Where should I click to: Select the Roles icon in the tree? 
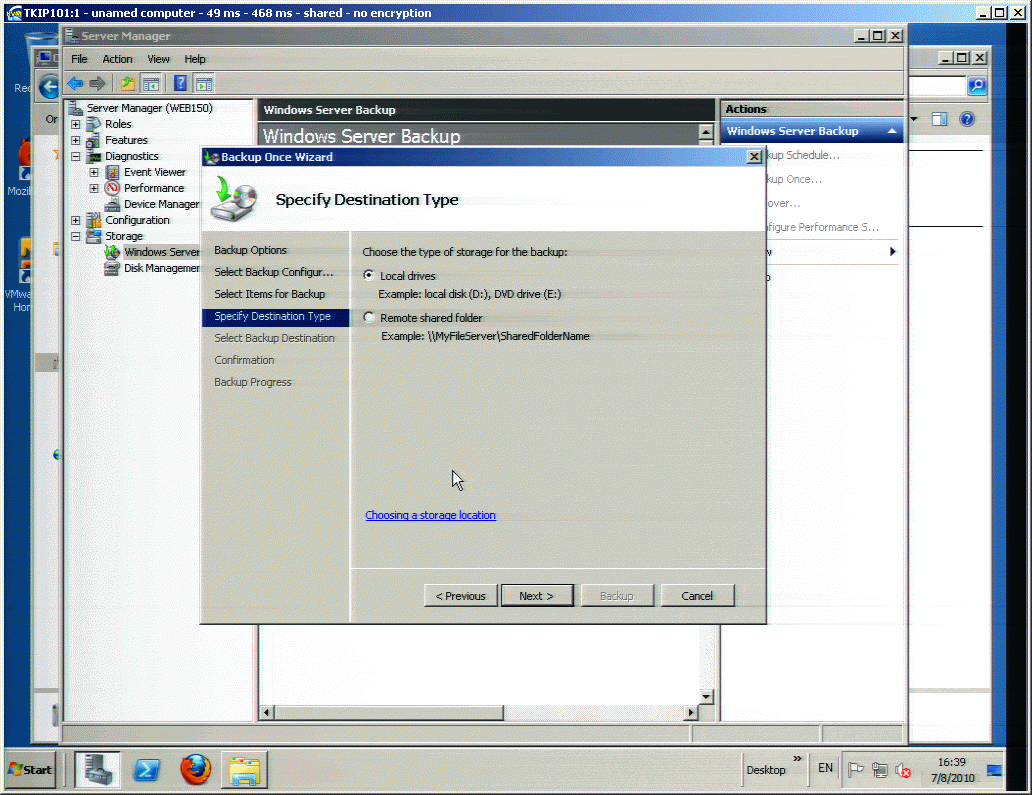(94, 124)
